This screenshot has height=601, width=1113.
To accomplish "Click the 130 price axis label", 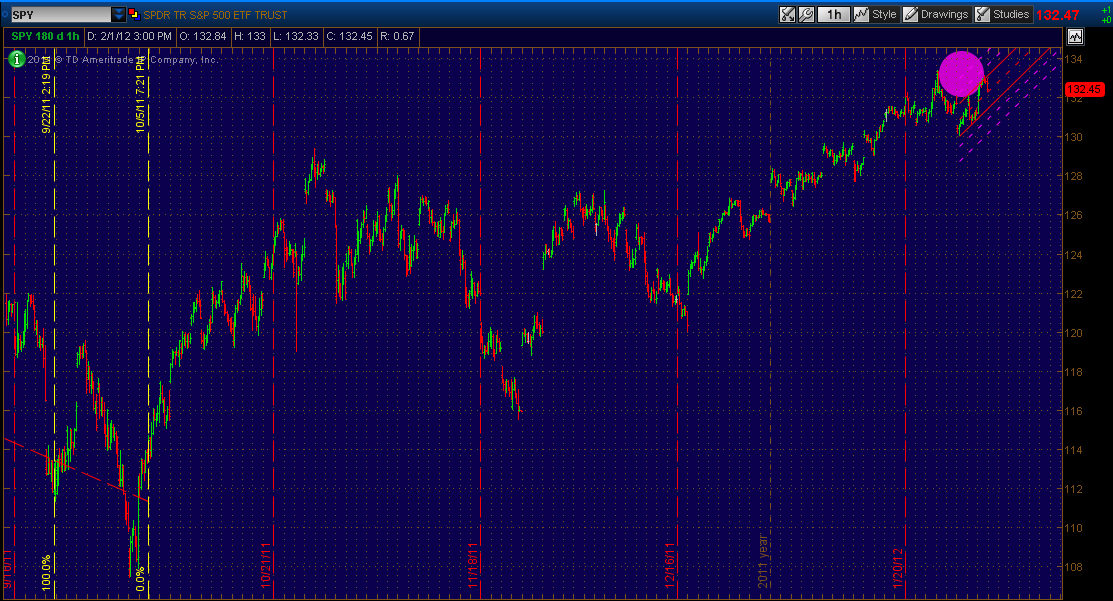I will pos(1075,137).
